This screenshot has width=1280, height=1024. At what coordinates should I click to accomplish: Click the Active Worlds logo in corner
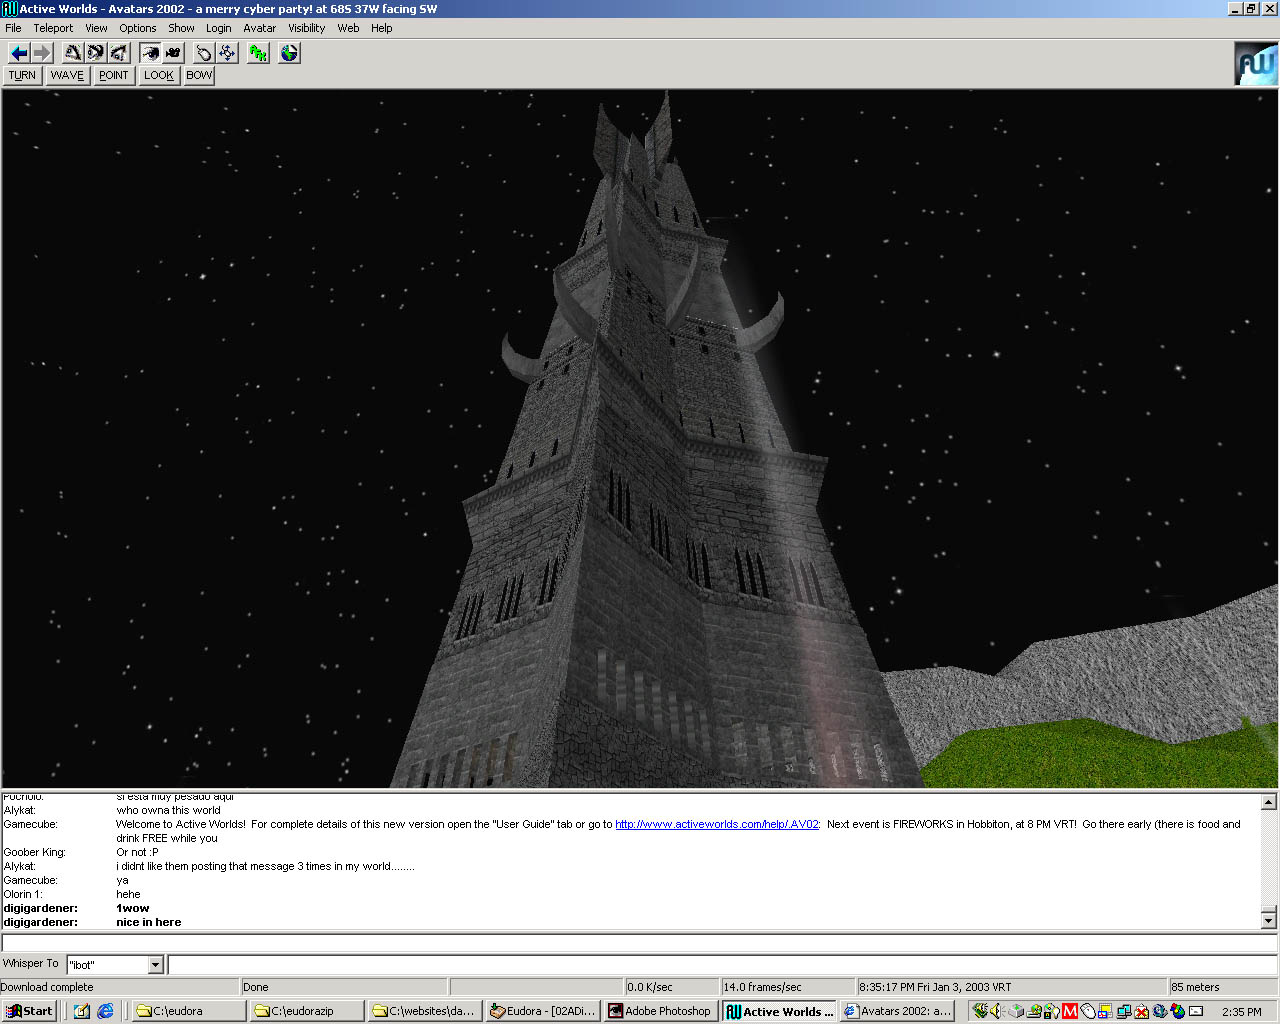tap(1256, 64)
